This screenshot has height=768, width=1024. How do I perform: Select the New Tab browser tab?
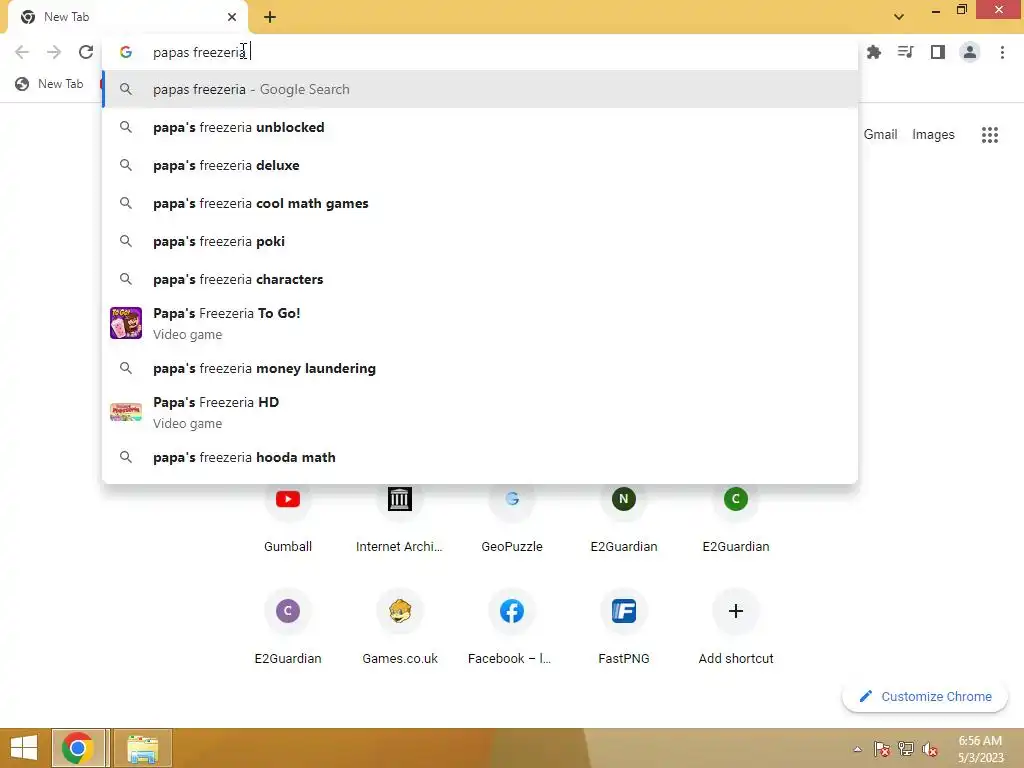[x=128, y=17]
